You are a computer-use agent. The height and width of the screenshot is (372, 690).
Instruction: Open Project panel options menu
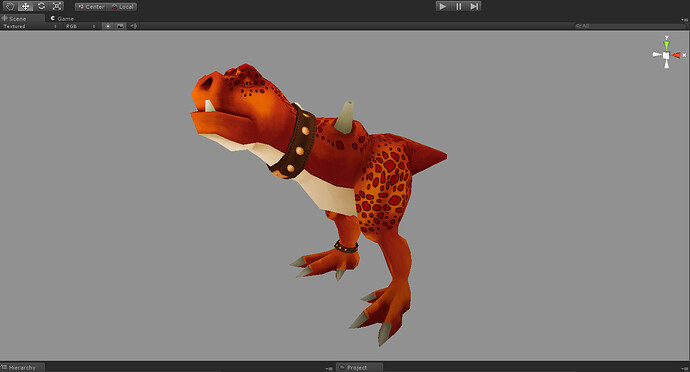click(x=685, y=368)
